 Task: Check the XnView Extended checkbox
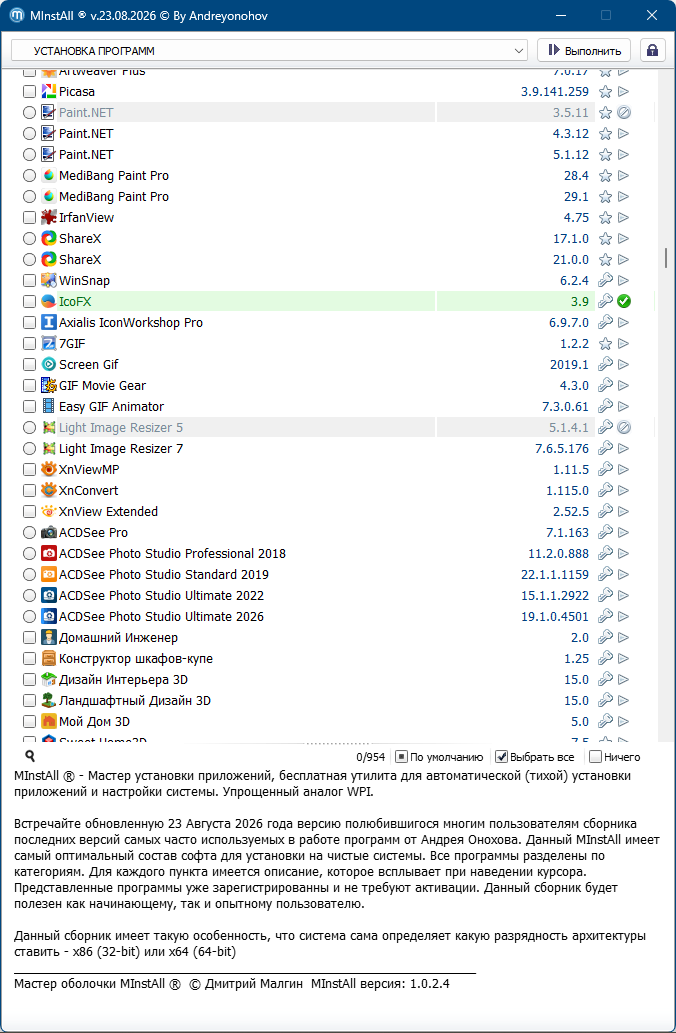[x=29, y=512]
